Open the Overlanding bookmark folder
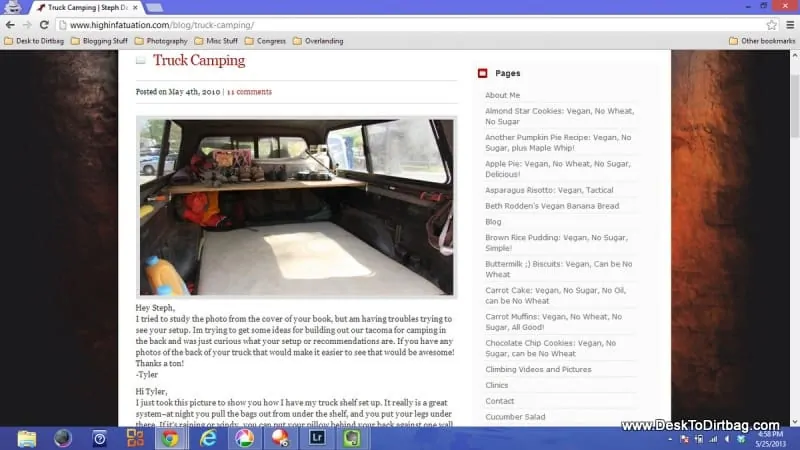 tap(318, 41)
